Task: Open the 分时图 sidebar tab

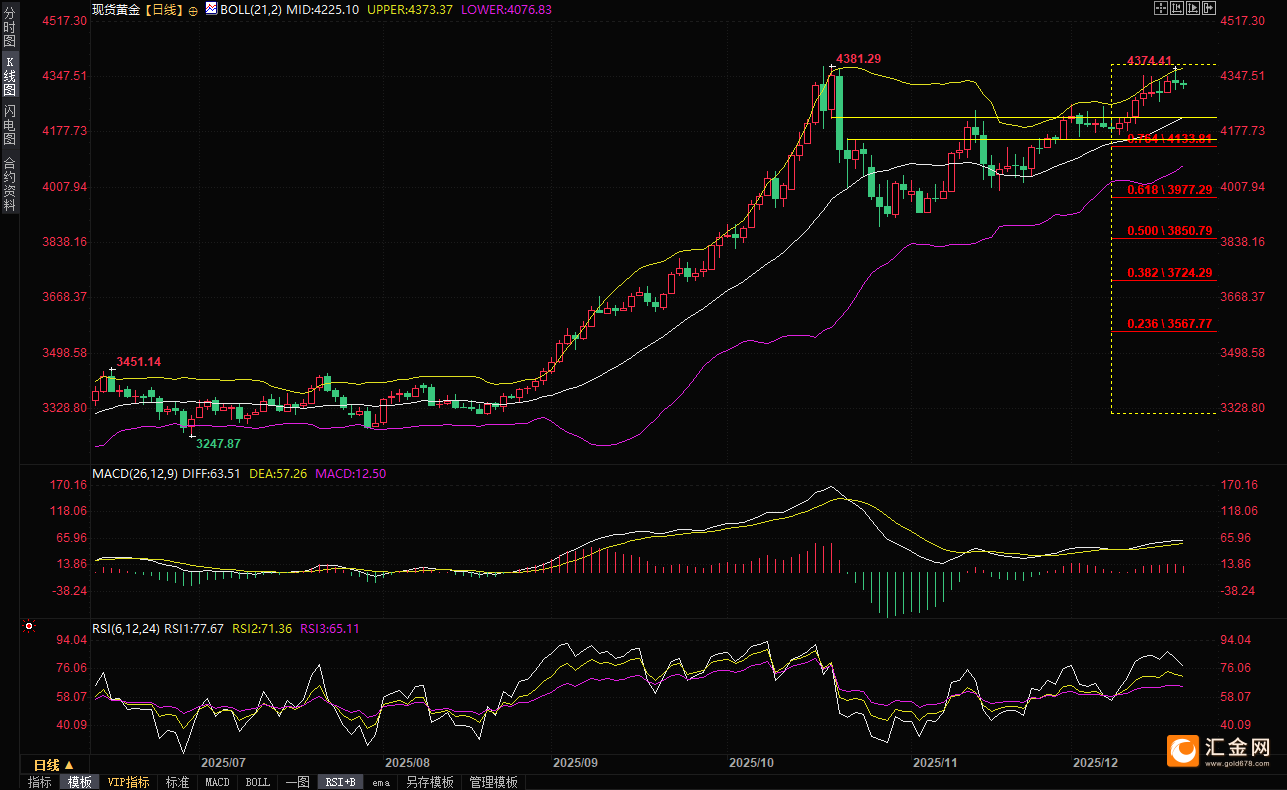Action: point(10,28)
